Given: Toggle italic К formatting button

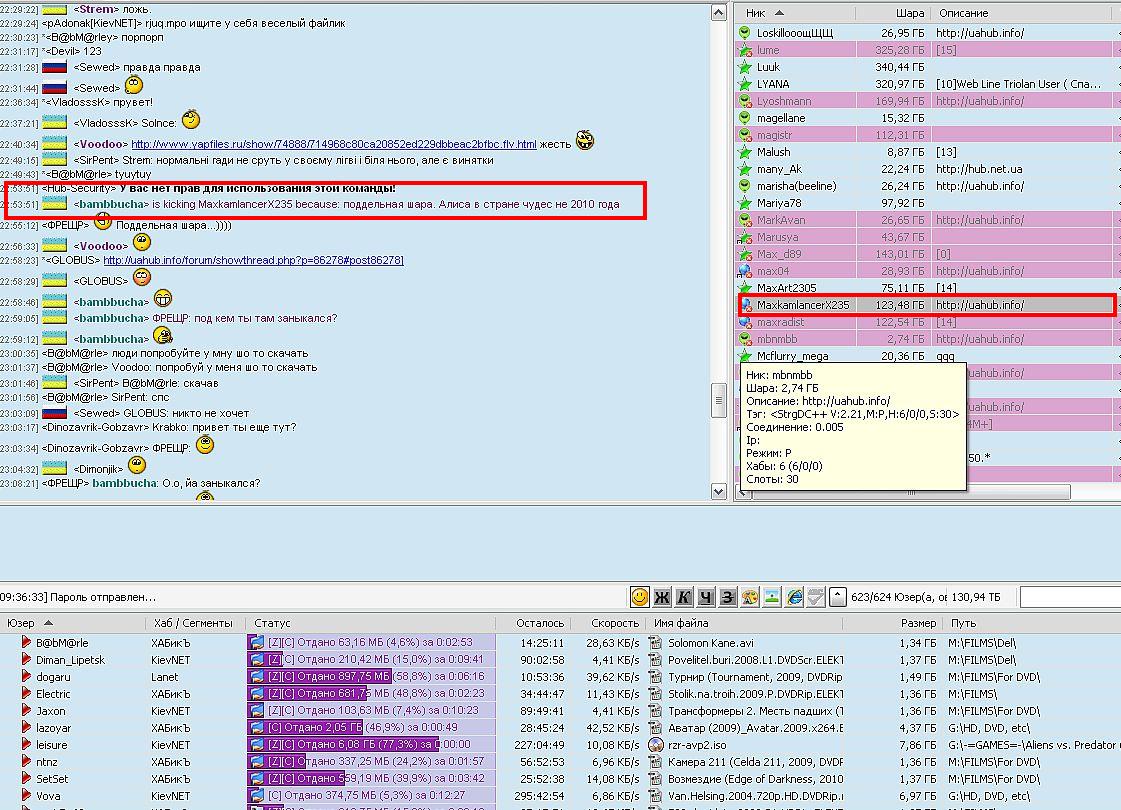Looking at the screenshot, I should coord(684,597).
